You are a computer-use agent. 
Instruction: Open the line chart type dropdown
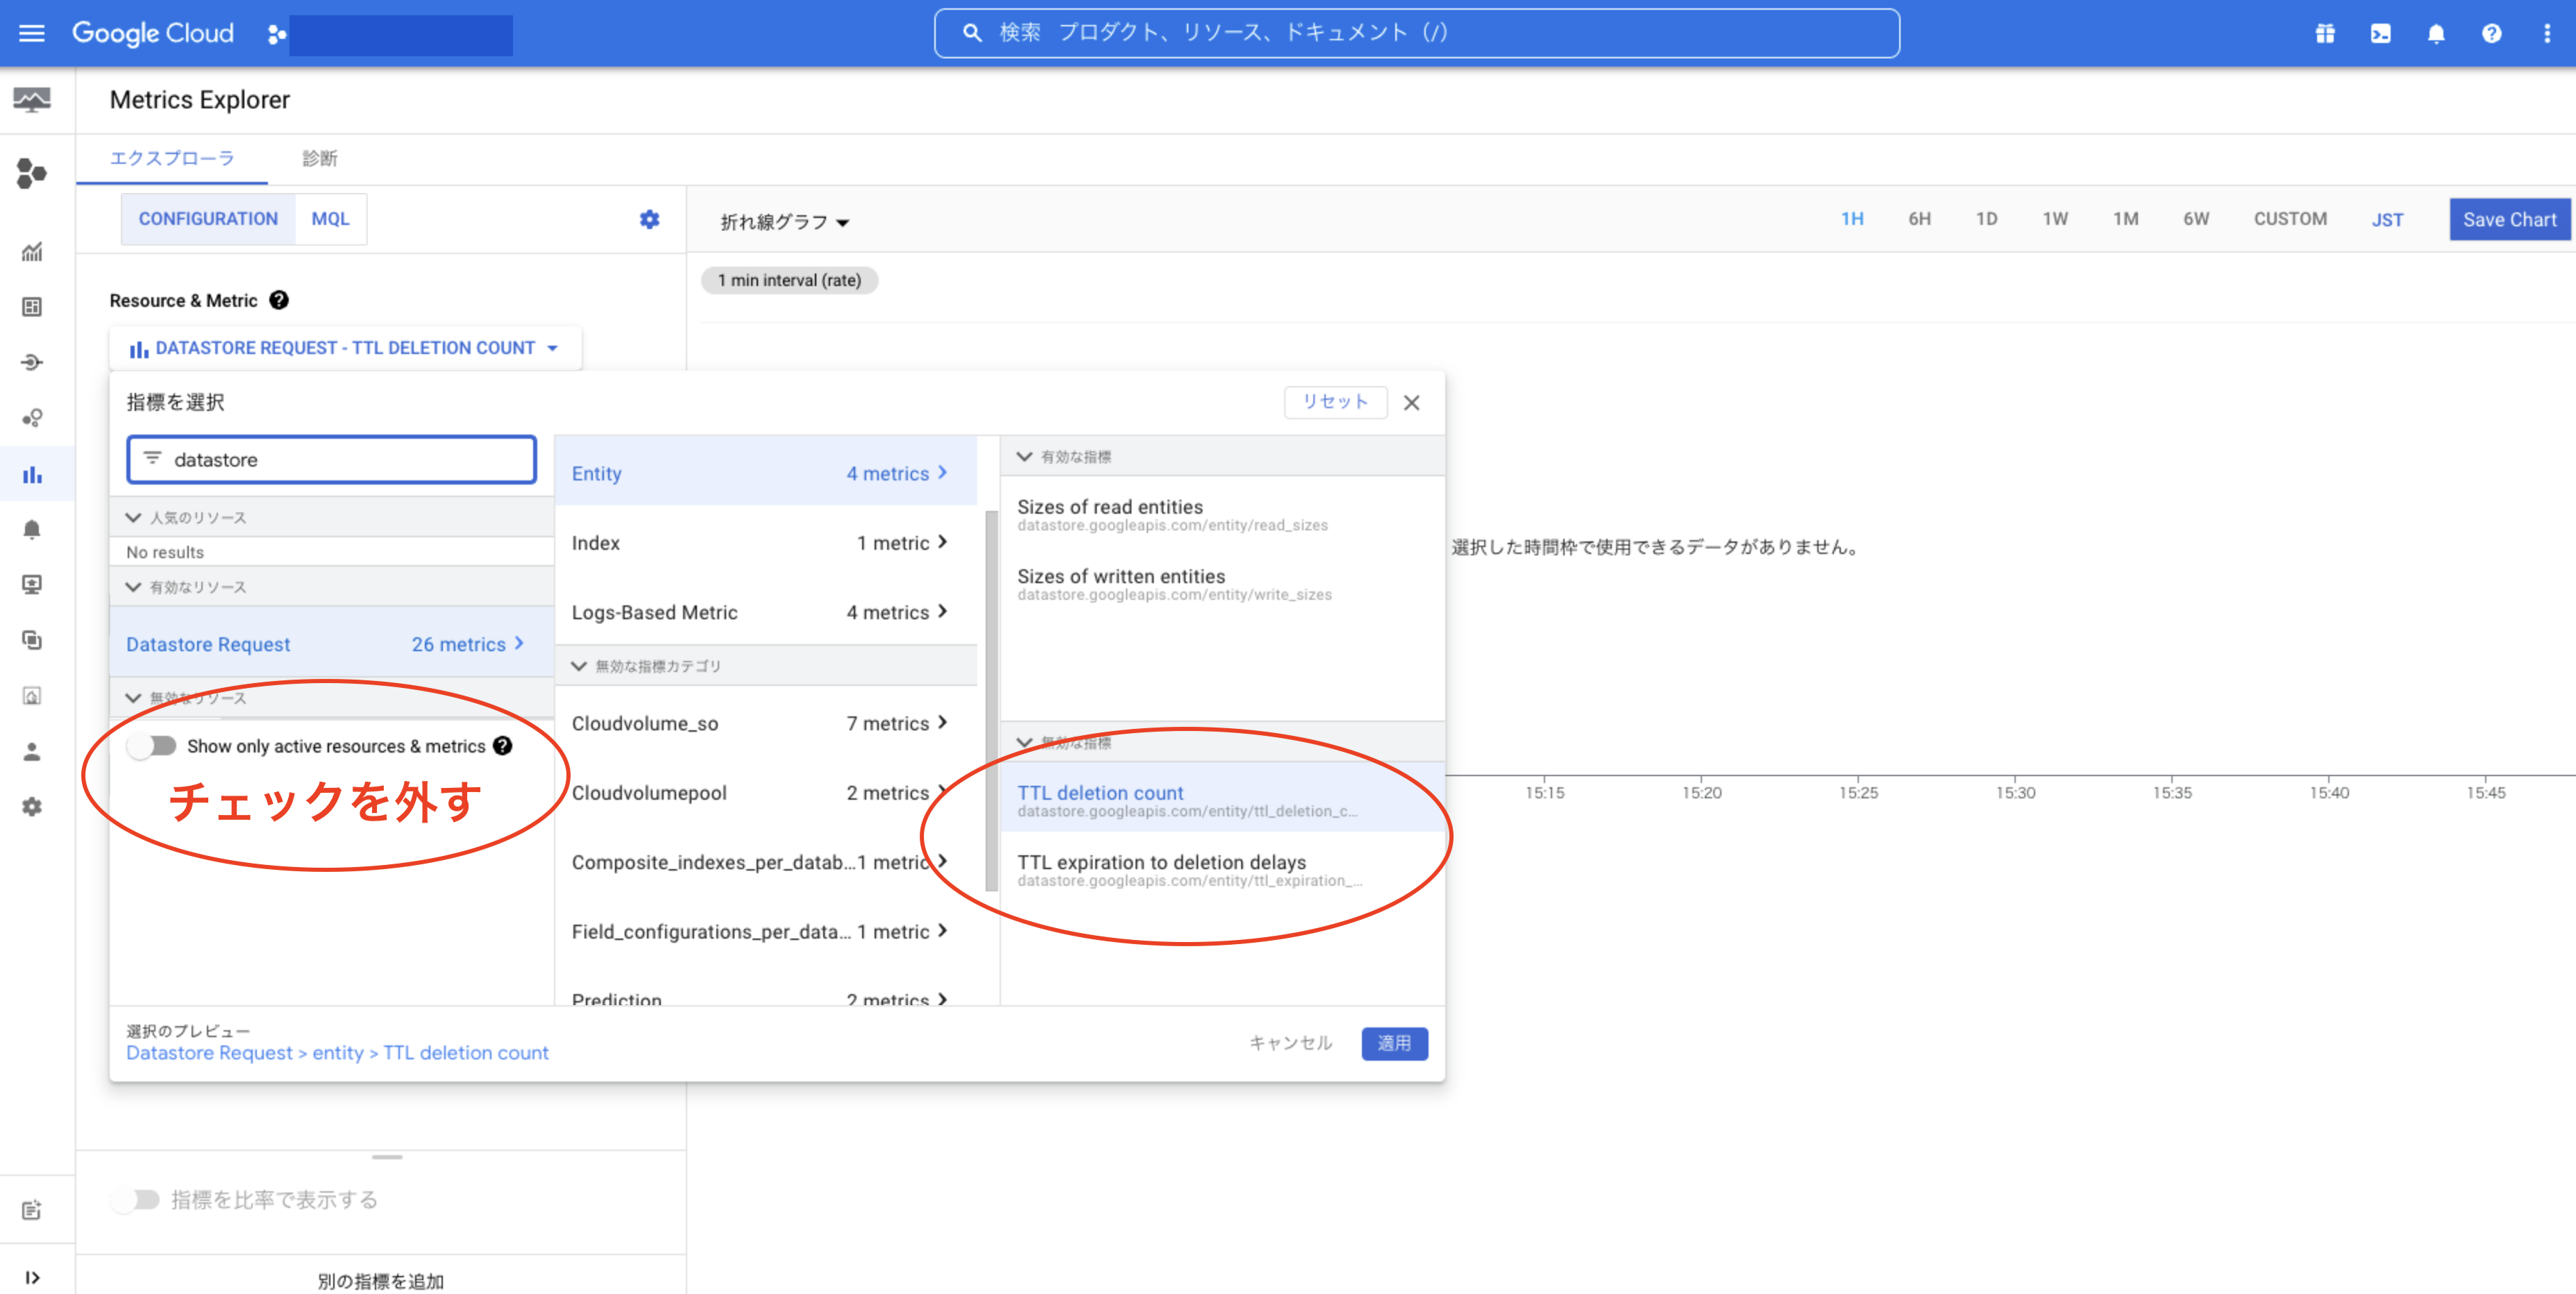click(x=785, y=222)
